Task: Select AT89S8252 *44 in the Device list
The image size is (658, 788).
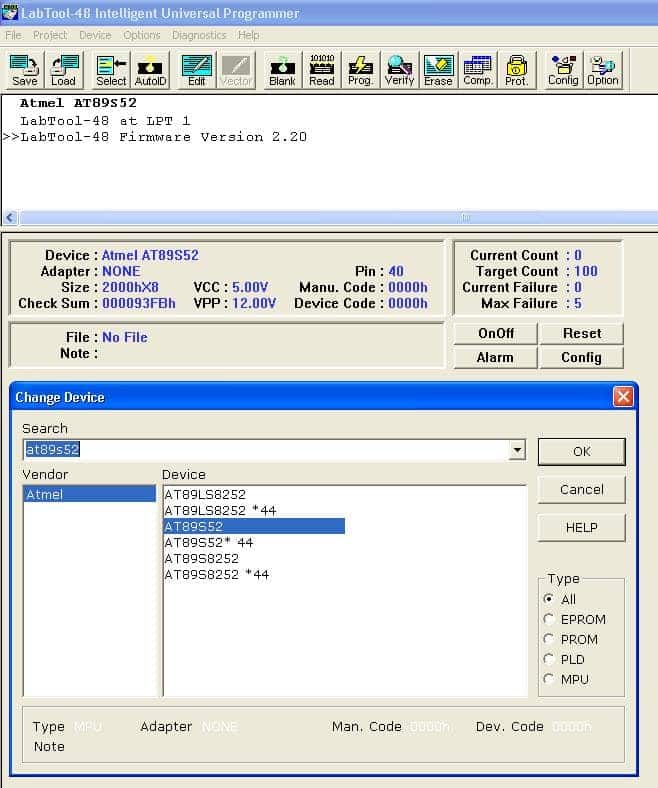Action: point(217,575)
